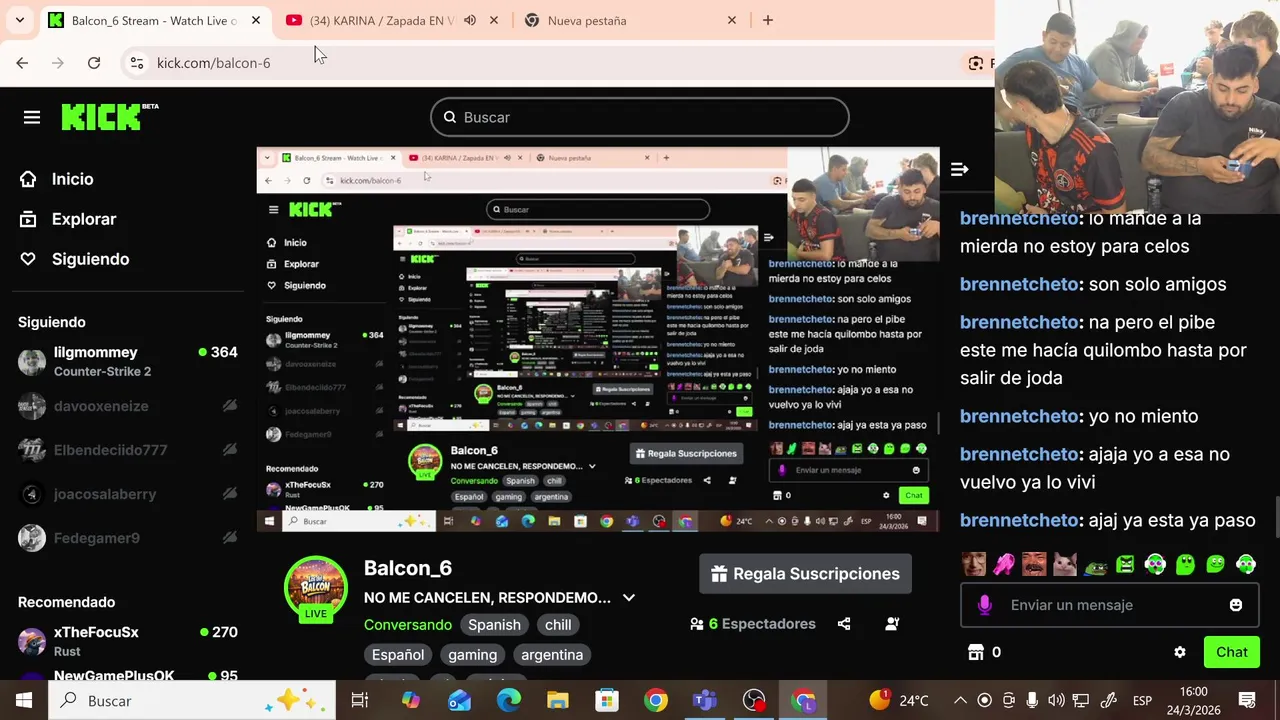Insert the pink clapping hands emote
The width and height of the screenshot is (1280, 720).
pyautogui.click(x=1004, y=565)
